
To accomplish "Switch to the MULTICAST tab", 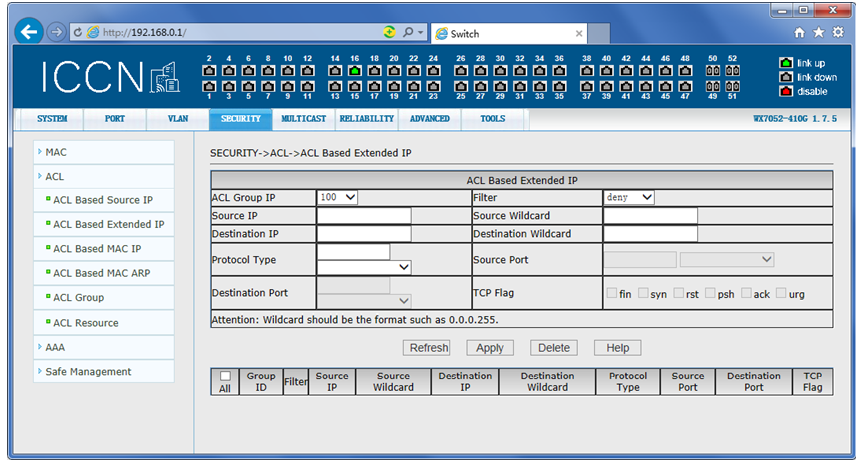I will [x=303, y=119].
